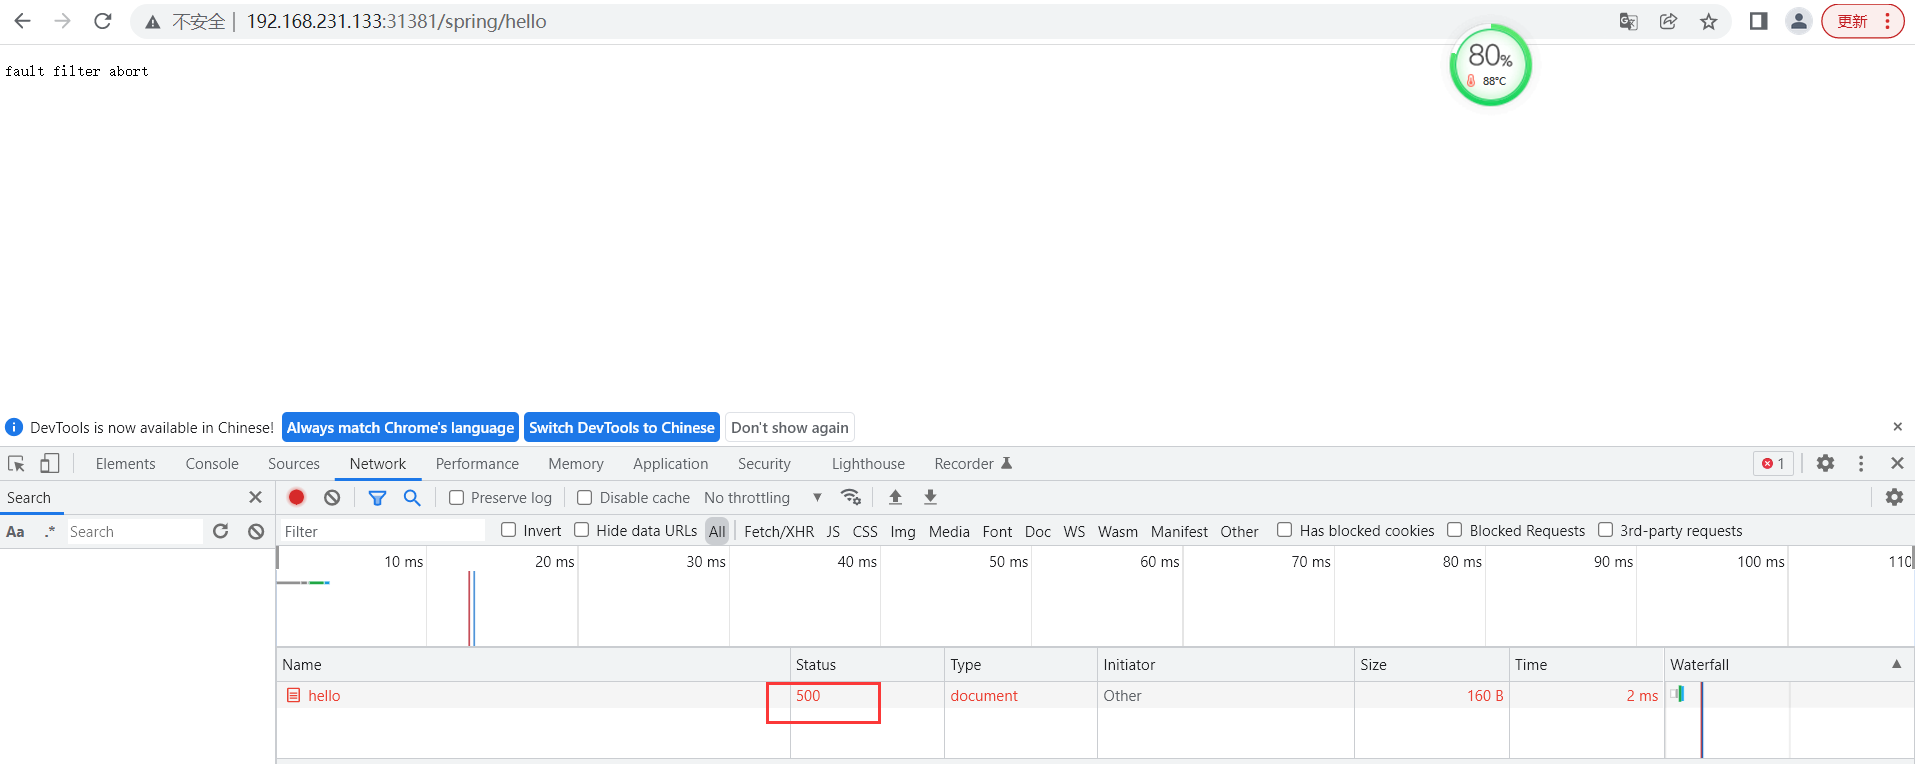Tick the Hide data URLs checkbox
Screen dimensions: 1915x764
tap(582, 530)
